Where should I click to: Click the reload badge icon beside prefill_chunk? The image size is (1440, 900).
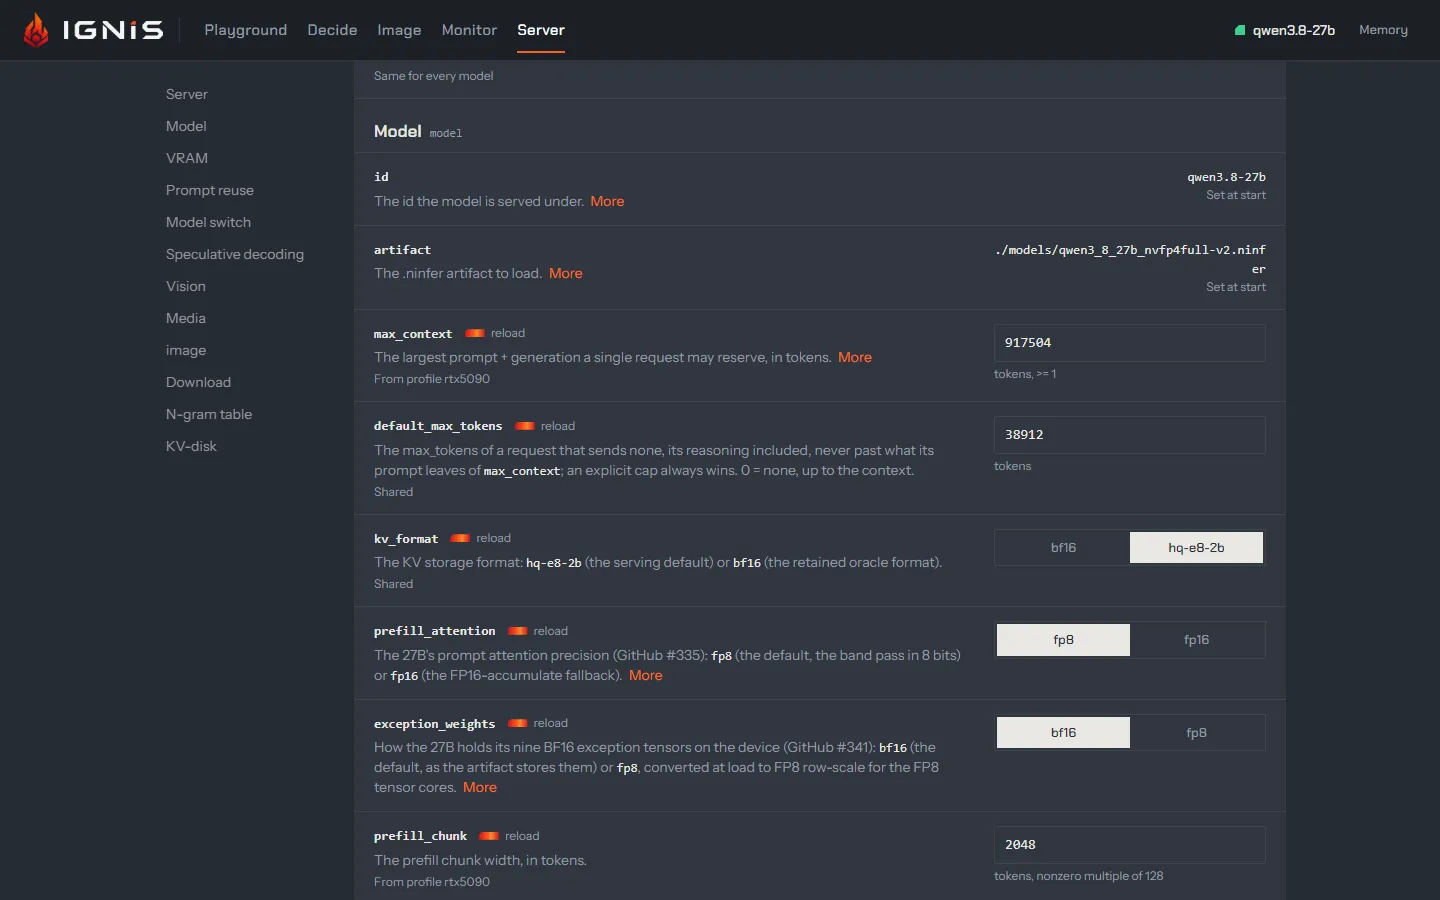coord(489,836)
